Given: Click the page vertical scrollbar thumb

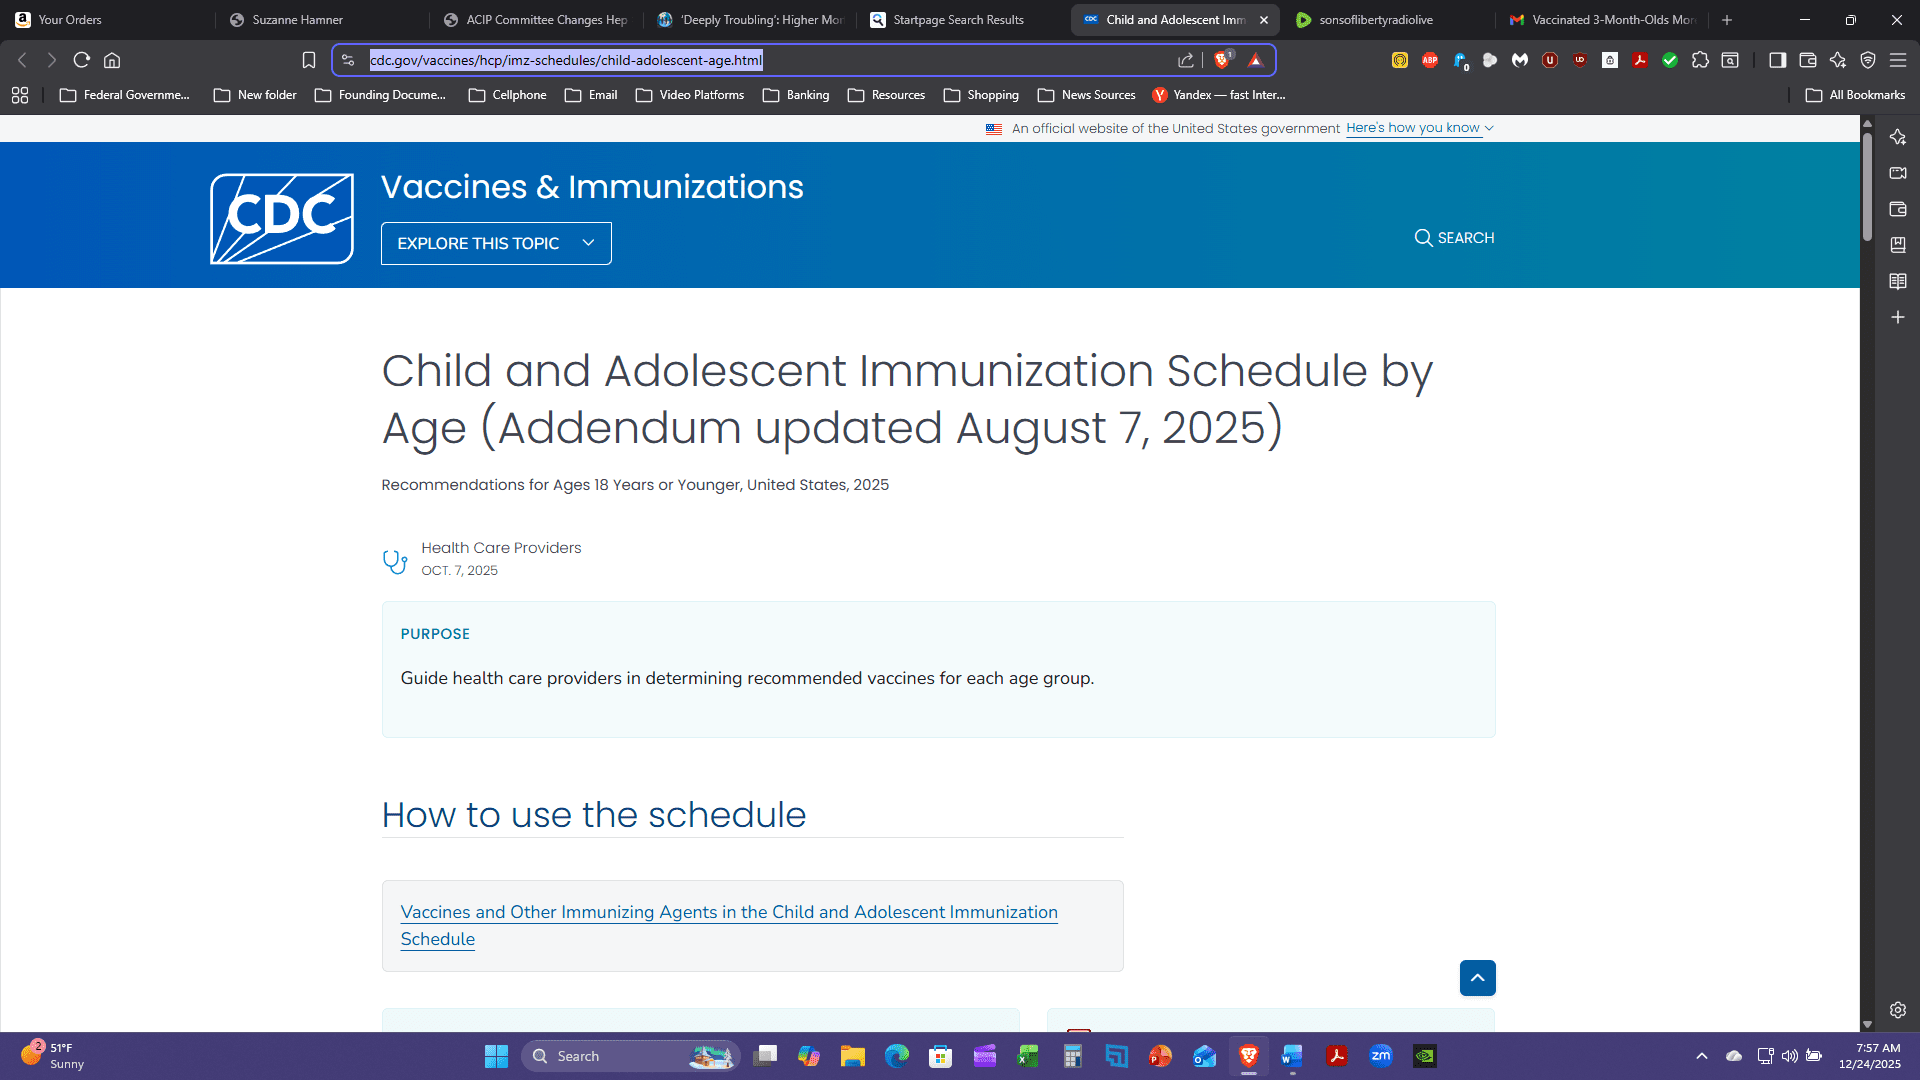Looking at the screenshot, I should tap(1867, 185).
